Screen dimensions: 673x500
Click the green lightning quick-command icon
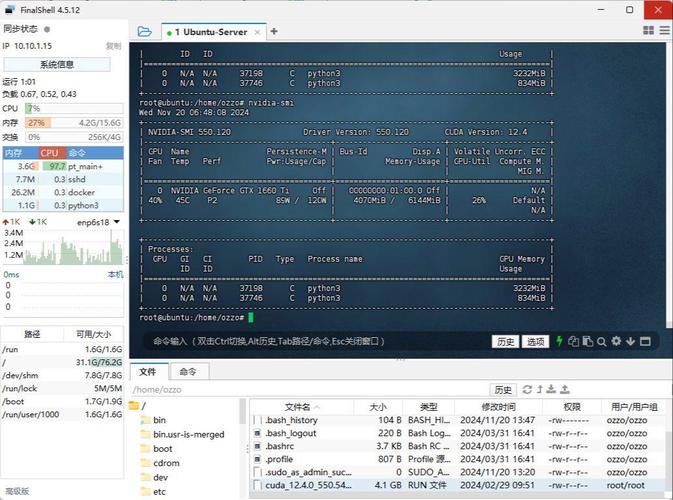pyautogui.click(x=559, y=341)
